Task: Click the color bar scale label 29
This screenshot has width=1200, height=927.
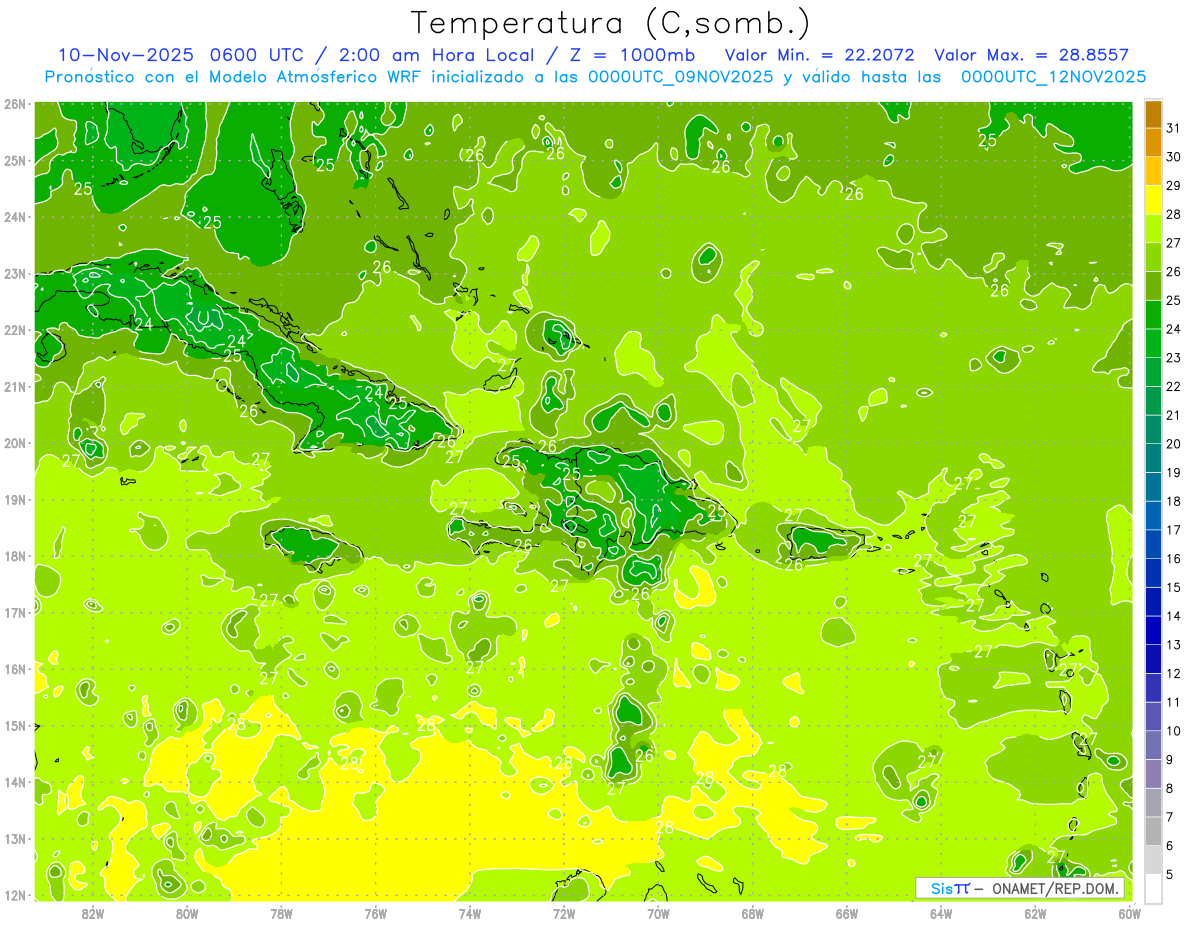Action: [1174, 186]
